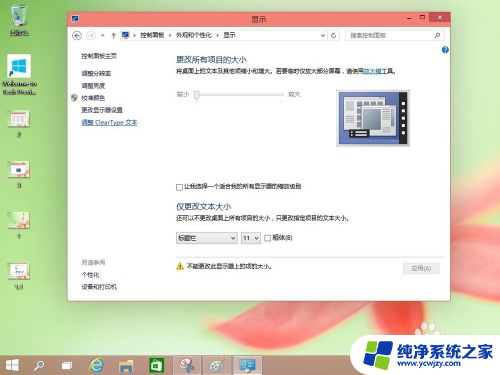
Task: Open the Windows Start button
Action: (12, 365)
